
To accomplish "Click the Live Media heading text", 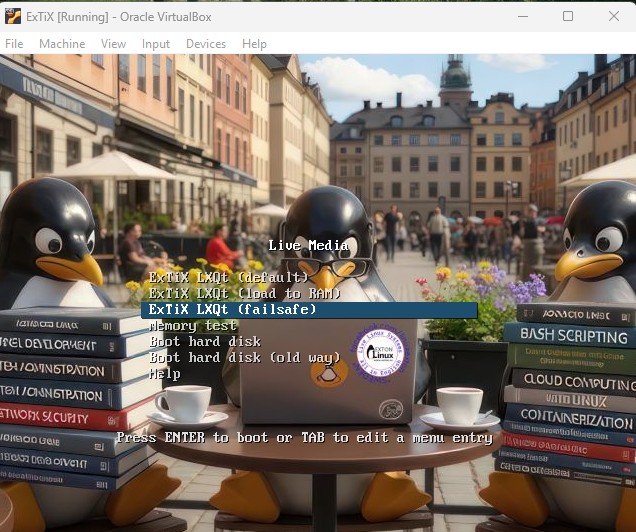I will click(308, 245).
